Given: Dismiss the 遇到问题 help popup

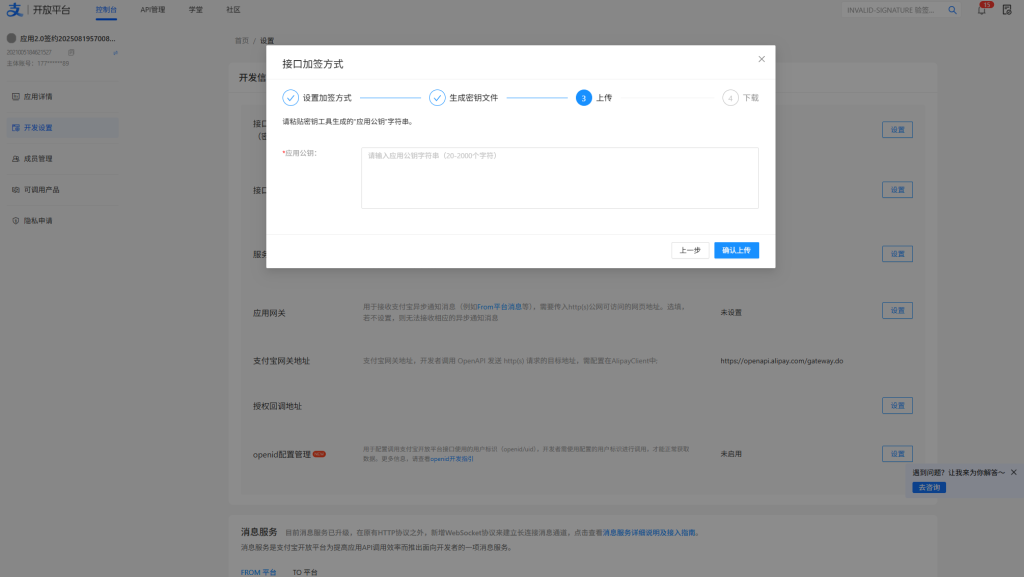Looking at the screenshot, I should click(x=1013, y=472).
